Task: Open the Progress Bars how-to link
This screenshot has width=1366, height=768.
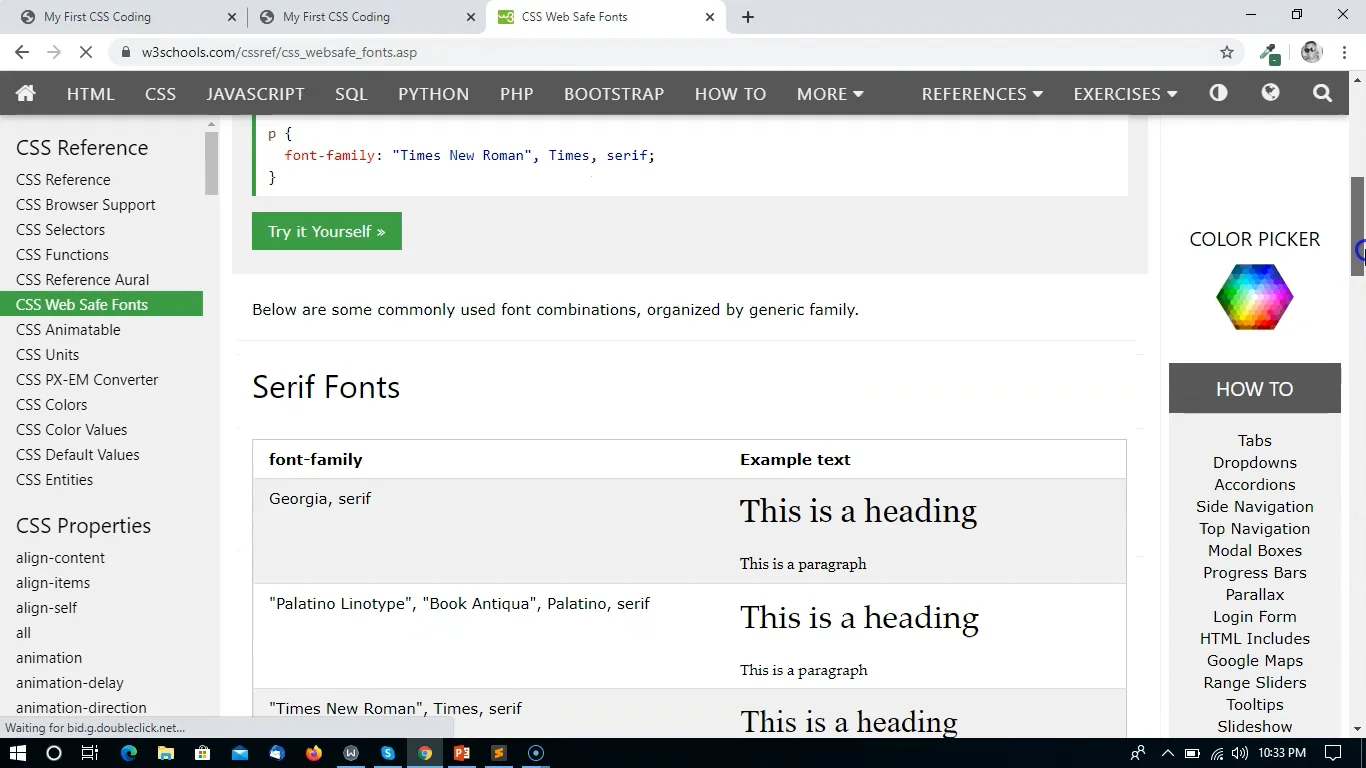Action: tap(1254, 573)
